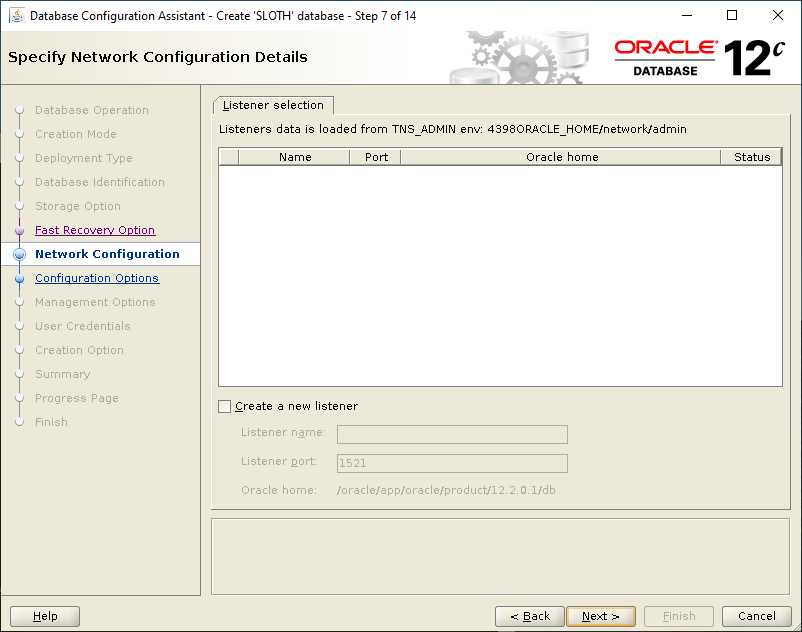
Task: Click the Next button
Action: coord(600,616)
